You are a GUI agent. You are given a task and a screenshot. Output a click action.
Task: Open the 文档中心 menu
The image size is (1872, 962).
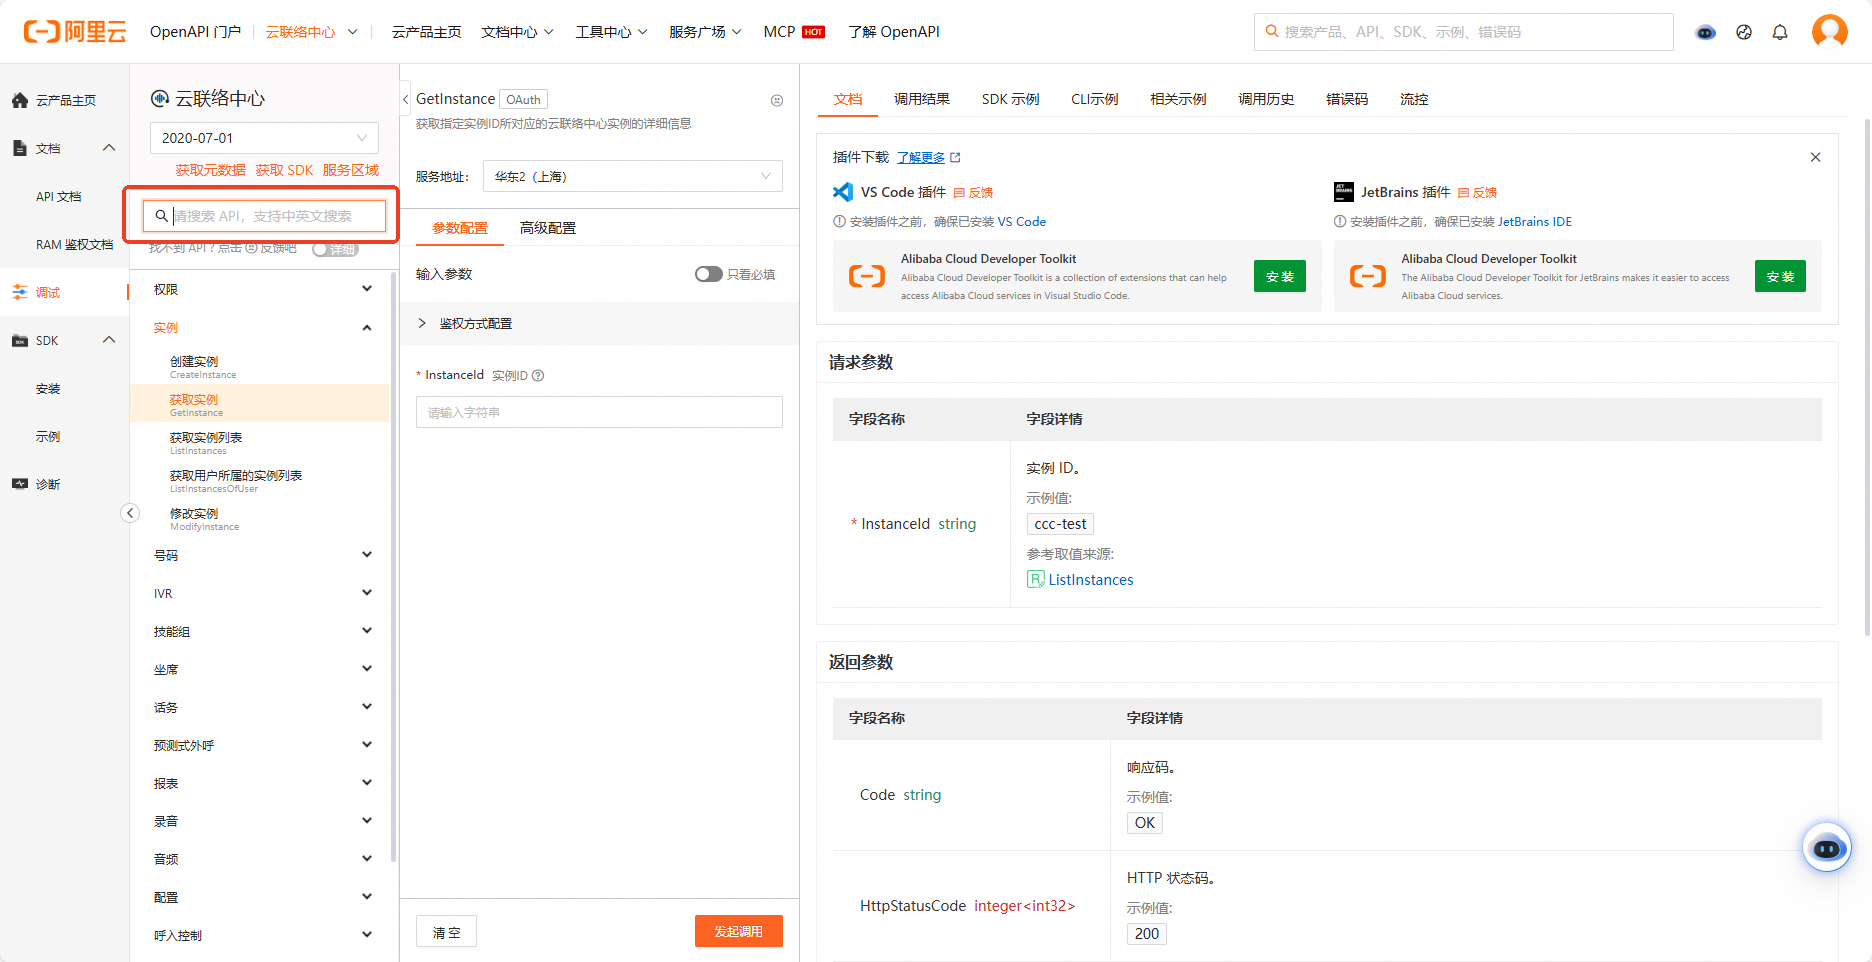(x=517, y=32)
